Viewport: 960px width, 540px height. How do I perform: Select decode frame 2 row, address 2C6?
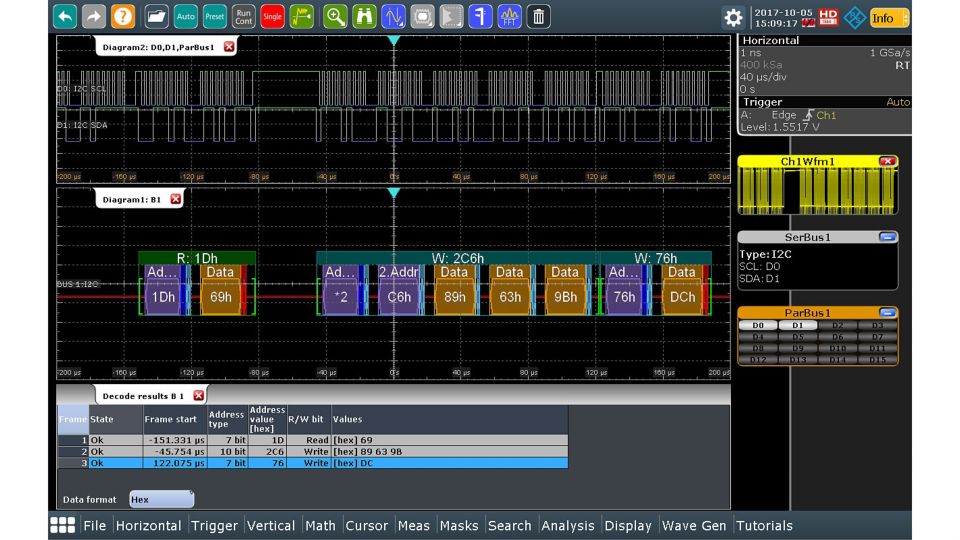[313, 451]
